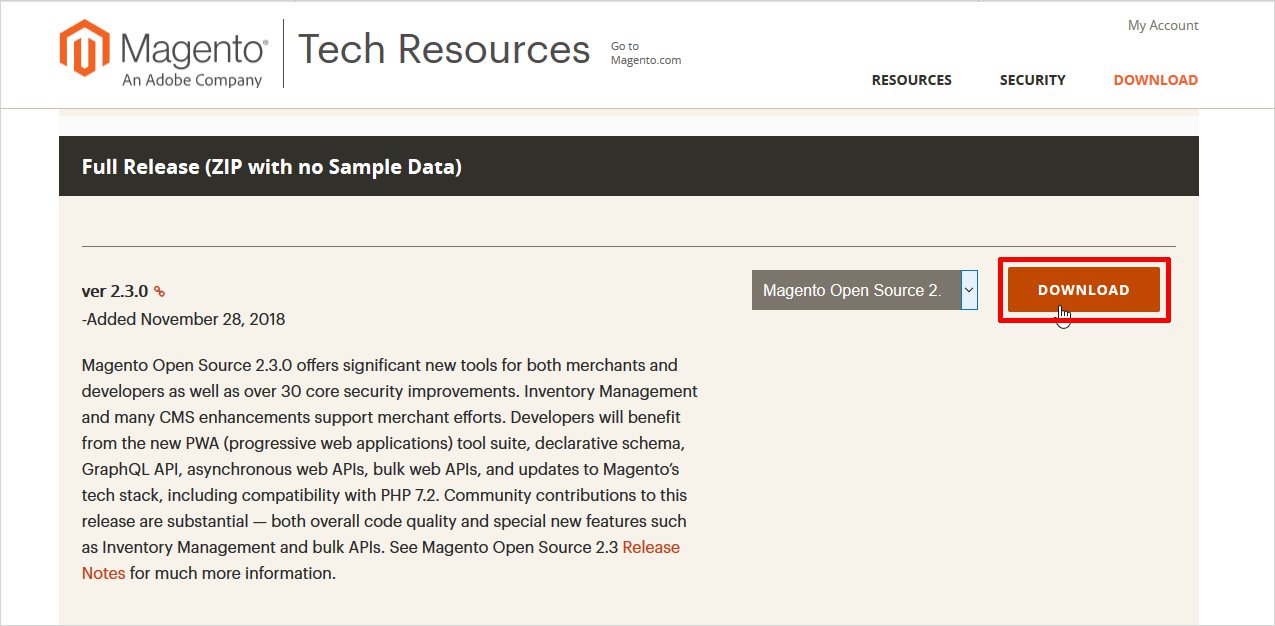Open the Magento Open Source 2. select box
The image size is (1275, 626).
pos(853,290)
